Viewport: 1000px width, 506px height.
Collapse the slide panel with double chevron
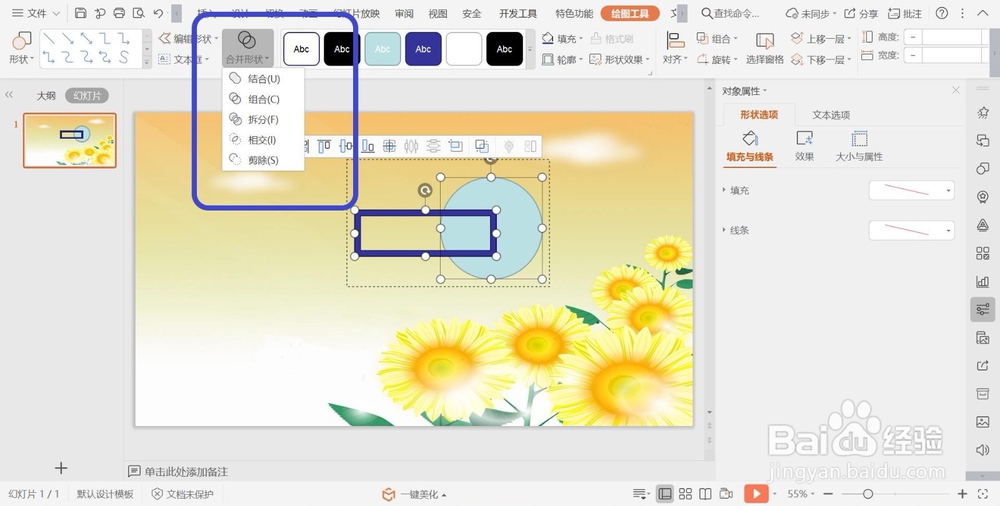click(x=9, y=94)
